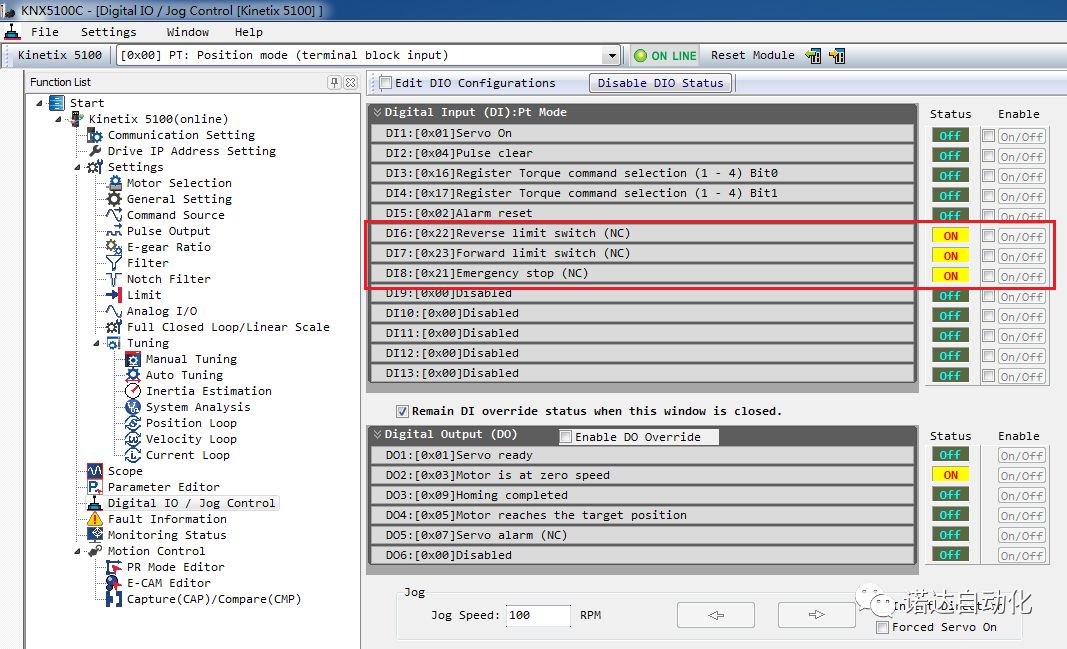Click Reset Module in the toolbar
The width and height of the screenshot is (1067, 649).
[753, 55]
